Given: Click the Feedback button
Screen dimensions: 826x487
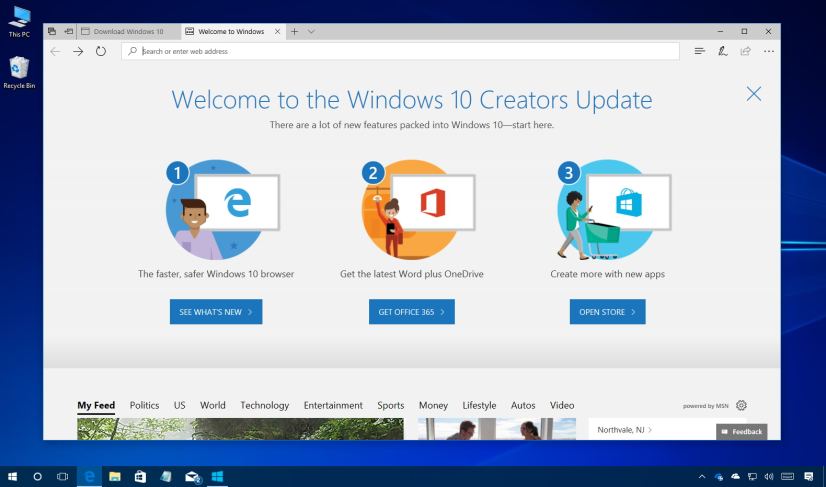Looking at the screenshot, I should pyautogui.click(x=742, y=432).
